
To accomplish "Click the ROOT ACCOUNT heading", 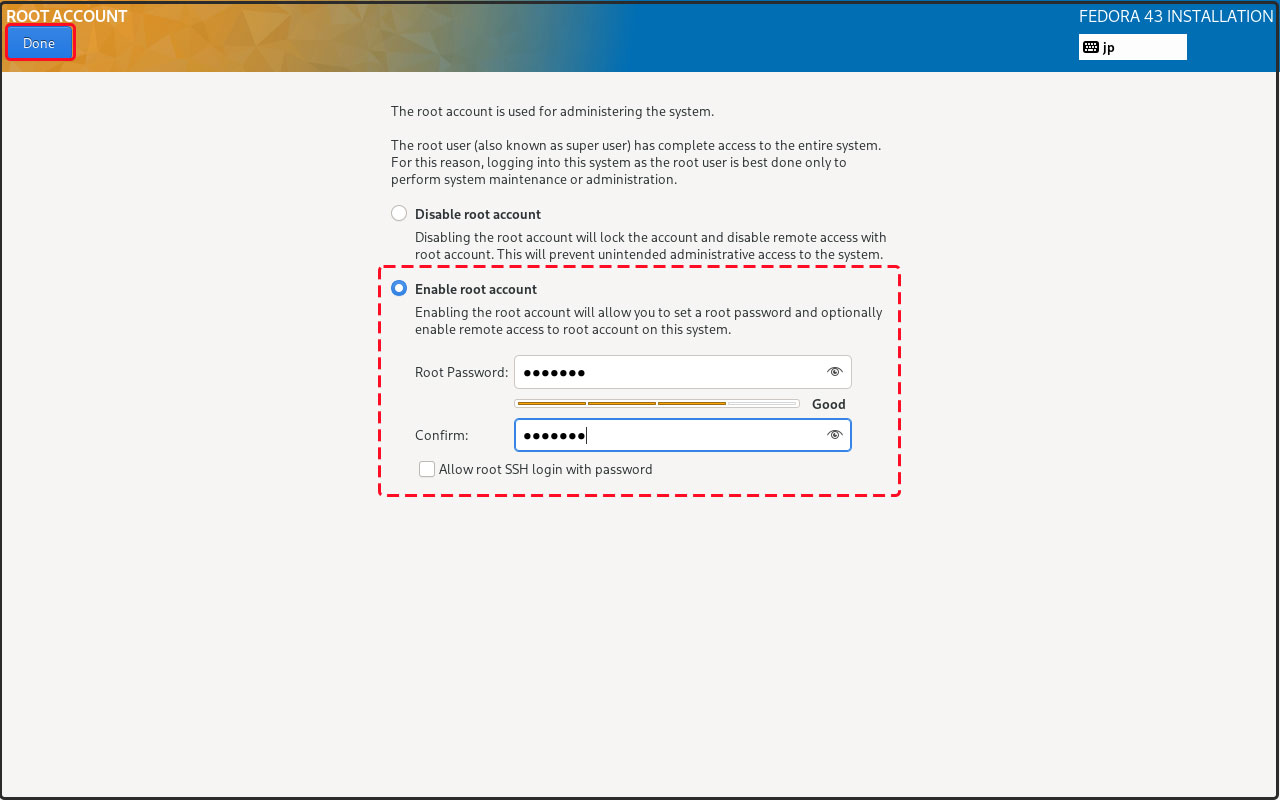I will point(67,16).
